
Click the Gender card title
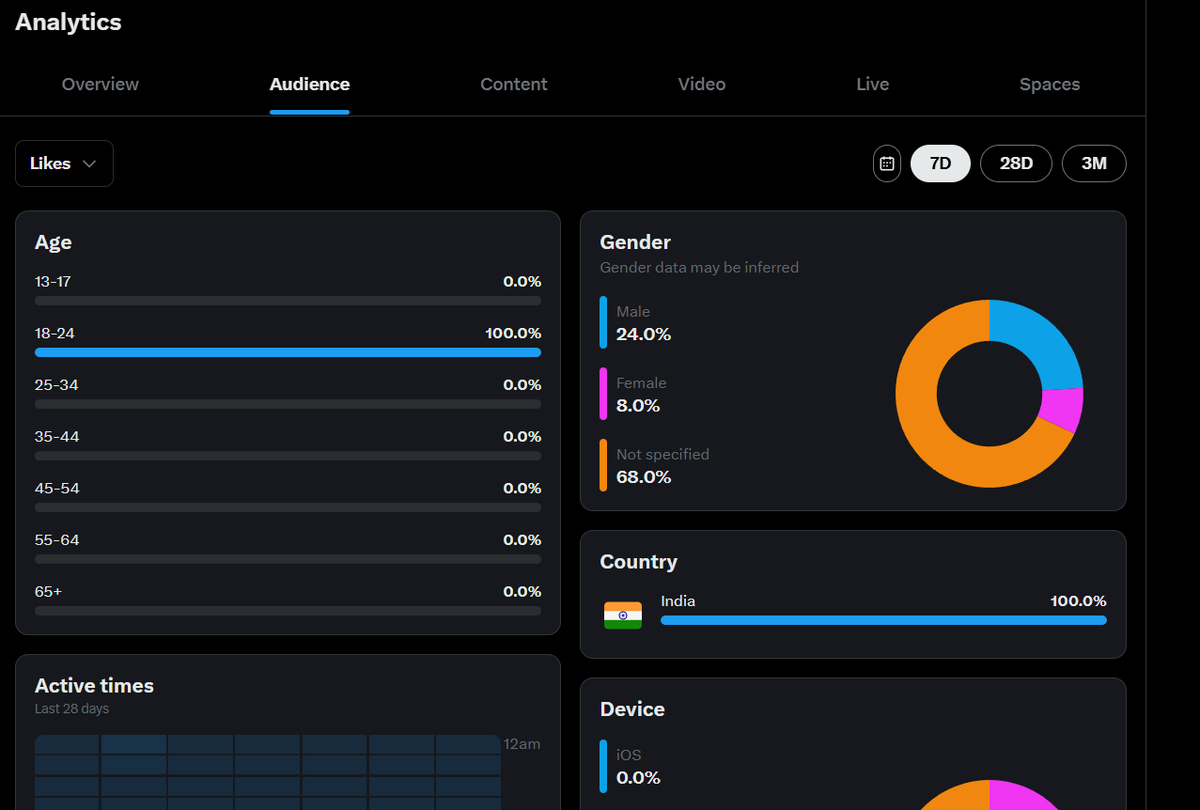pyautogui.click(x=635, y=242)
